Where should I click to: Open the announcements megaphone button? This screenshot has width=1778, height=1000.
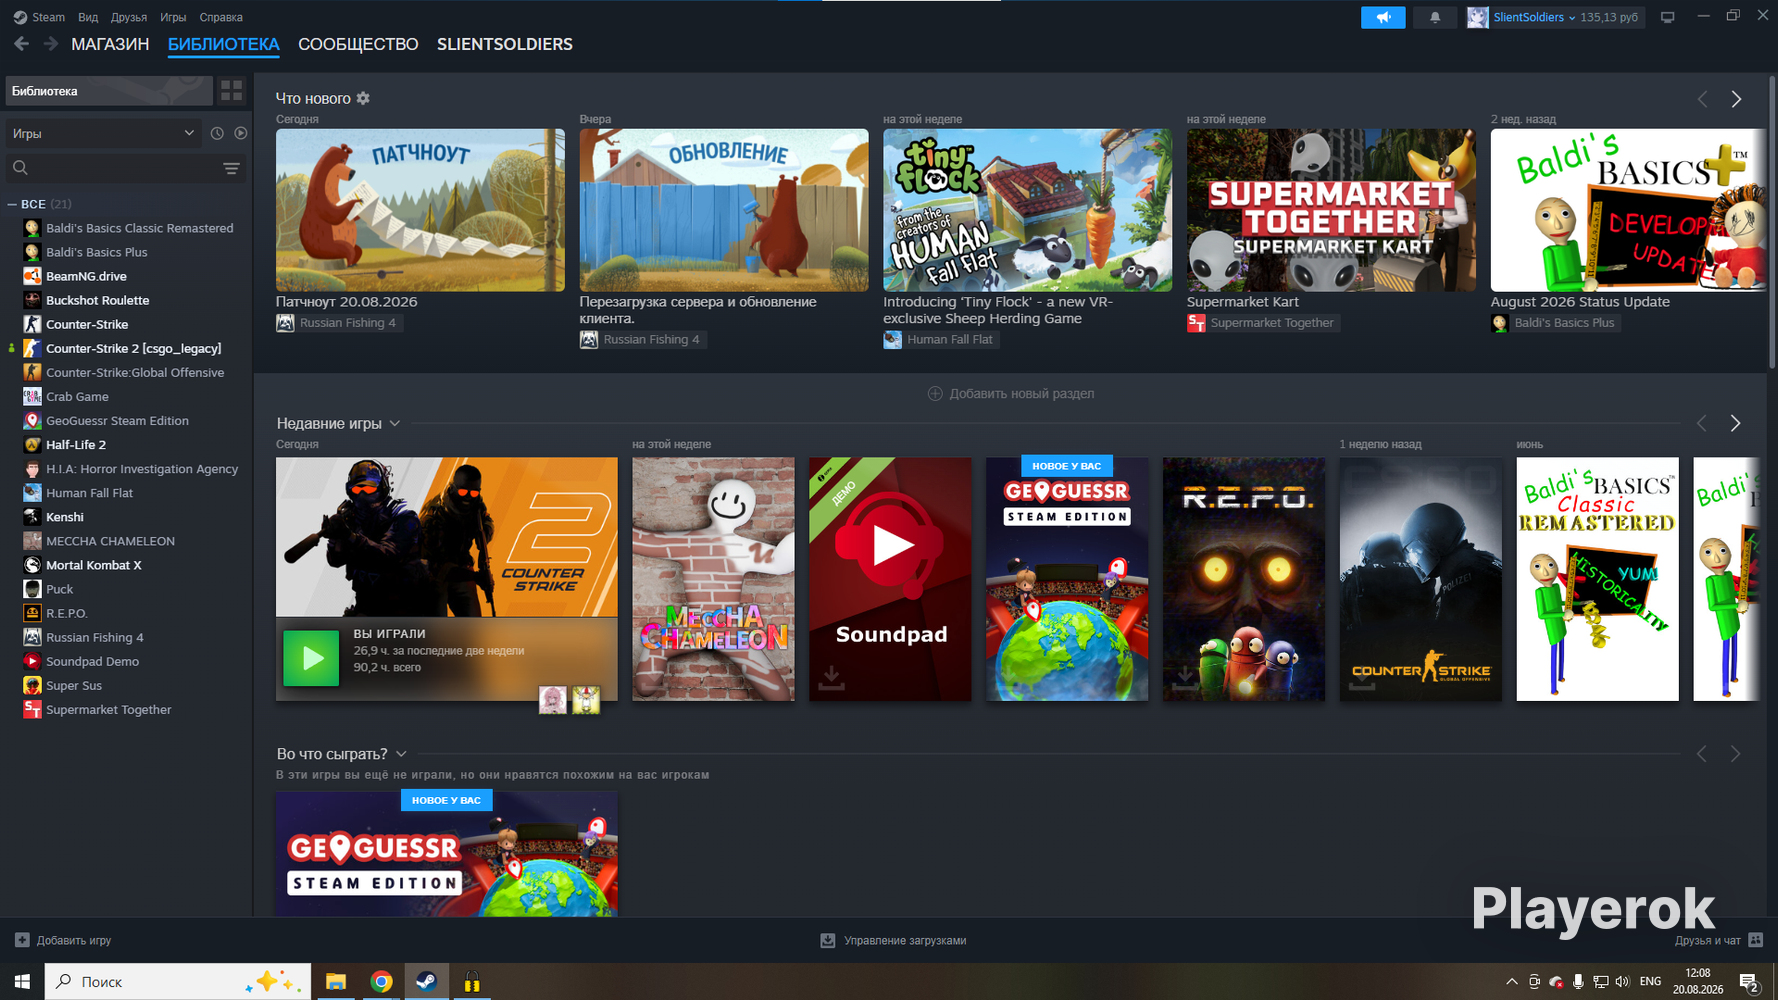pos(1383,17)
